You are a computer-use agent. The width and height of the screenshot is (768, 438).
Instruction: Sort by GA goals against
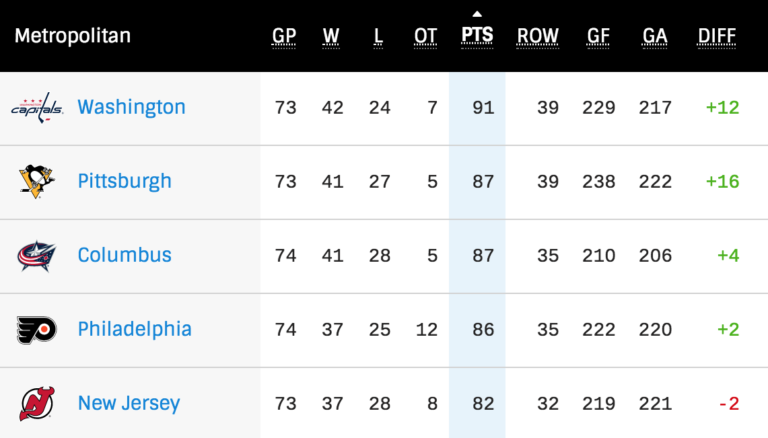pyautogui.click(x=655, y=36)
